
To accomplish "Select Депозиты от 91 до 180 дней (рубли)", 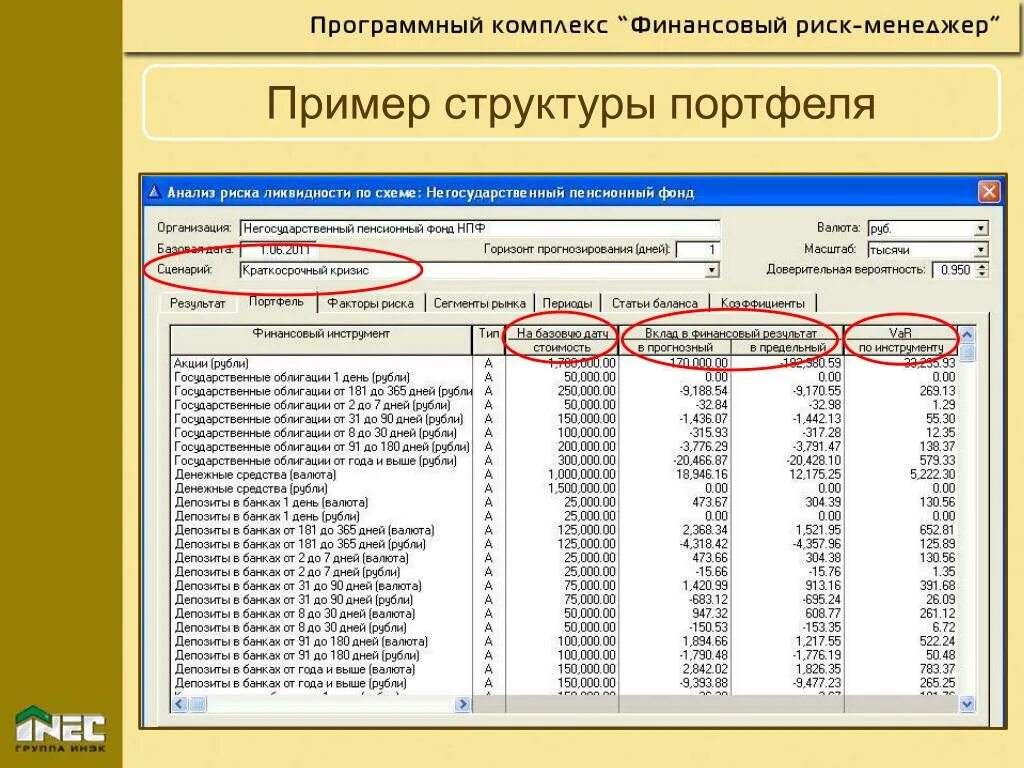I will point(565,655).
